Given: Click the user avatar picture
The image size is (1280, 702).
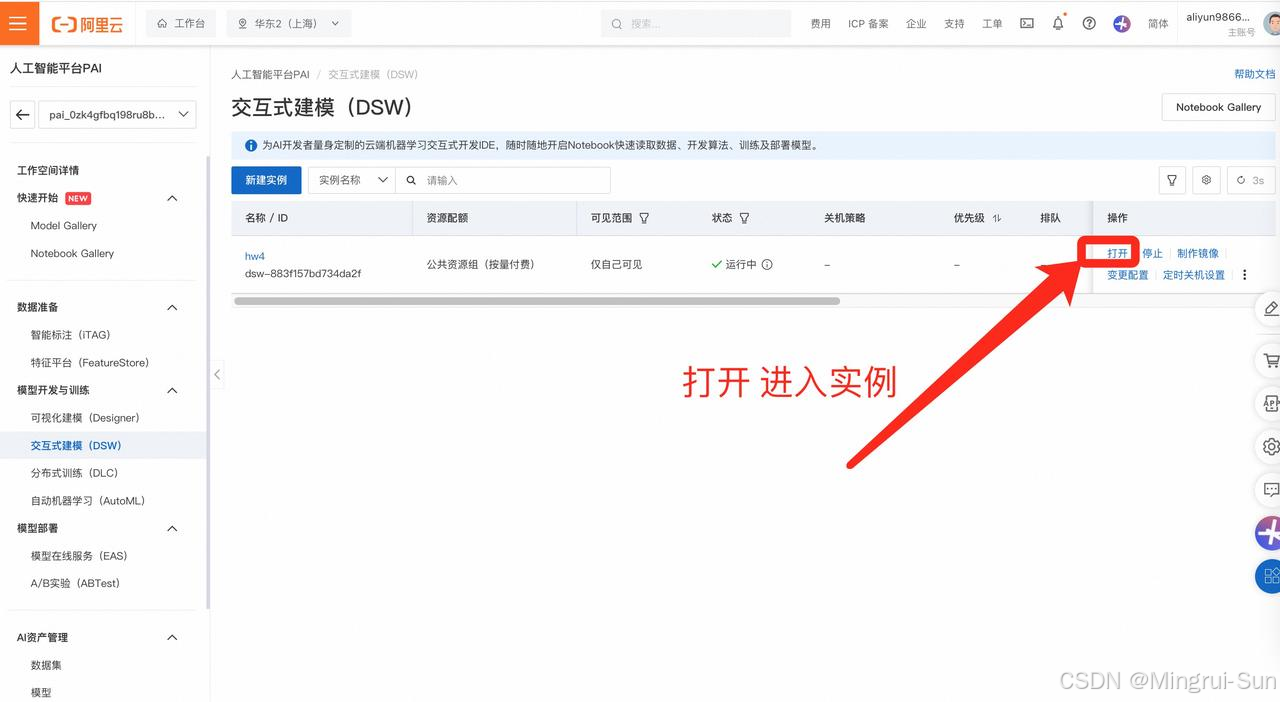Looking at the screenshot, I should [x=1272, y=23].
